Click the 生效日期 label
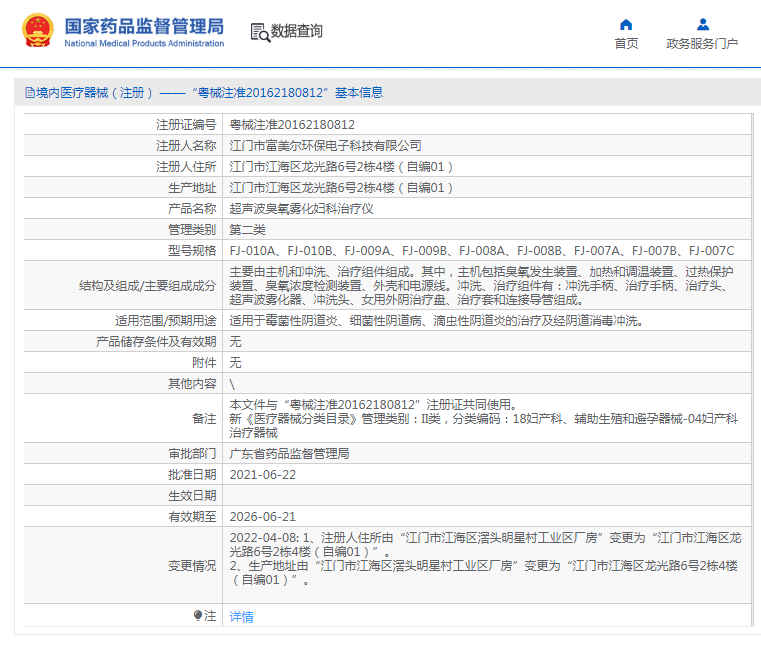 192,496
